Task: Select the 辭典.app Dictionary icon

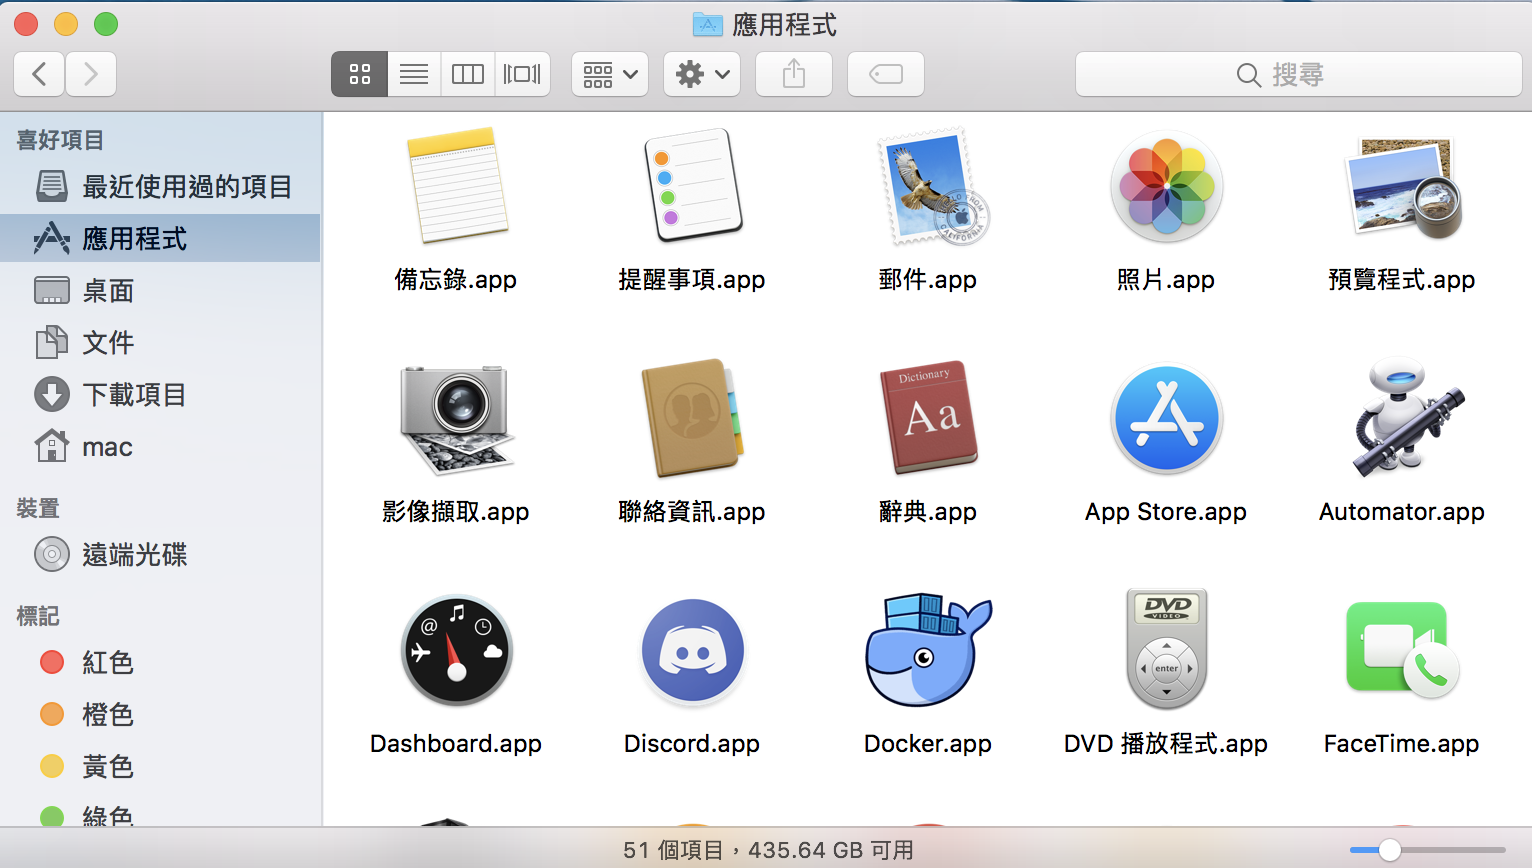Action: click(x=928, y=417)
